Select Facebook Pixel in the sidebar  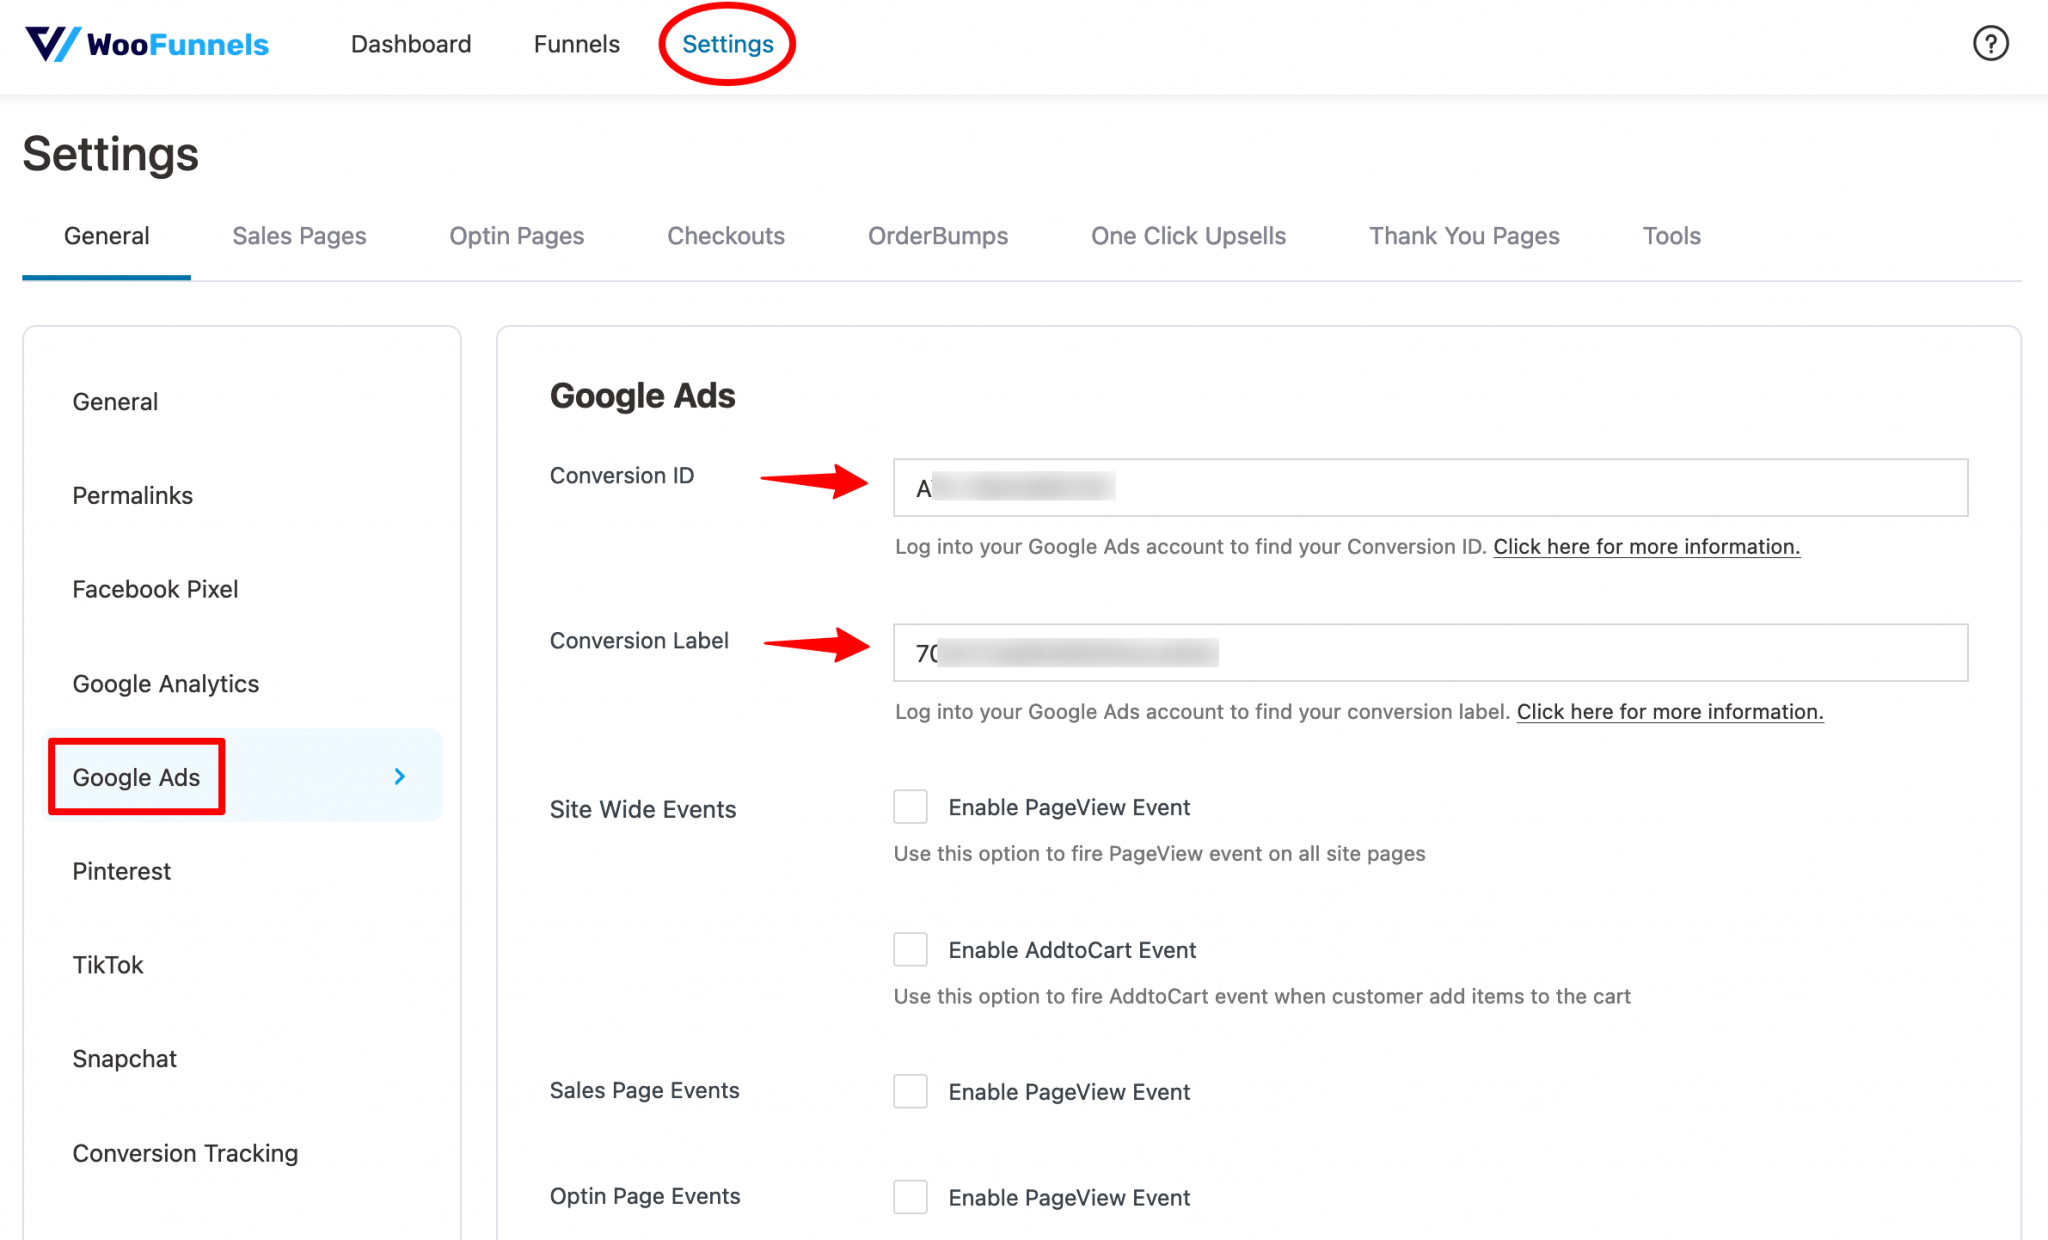155,589
